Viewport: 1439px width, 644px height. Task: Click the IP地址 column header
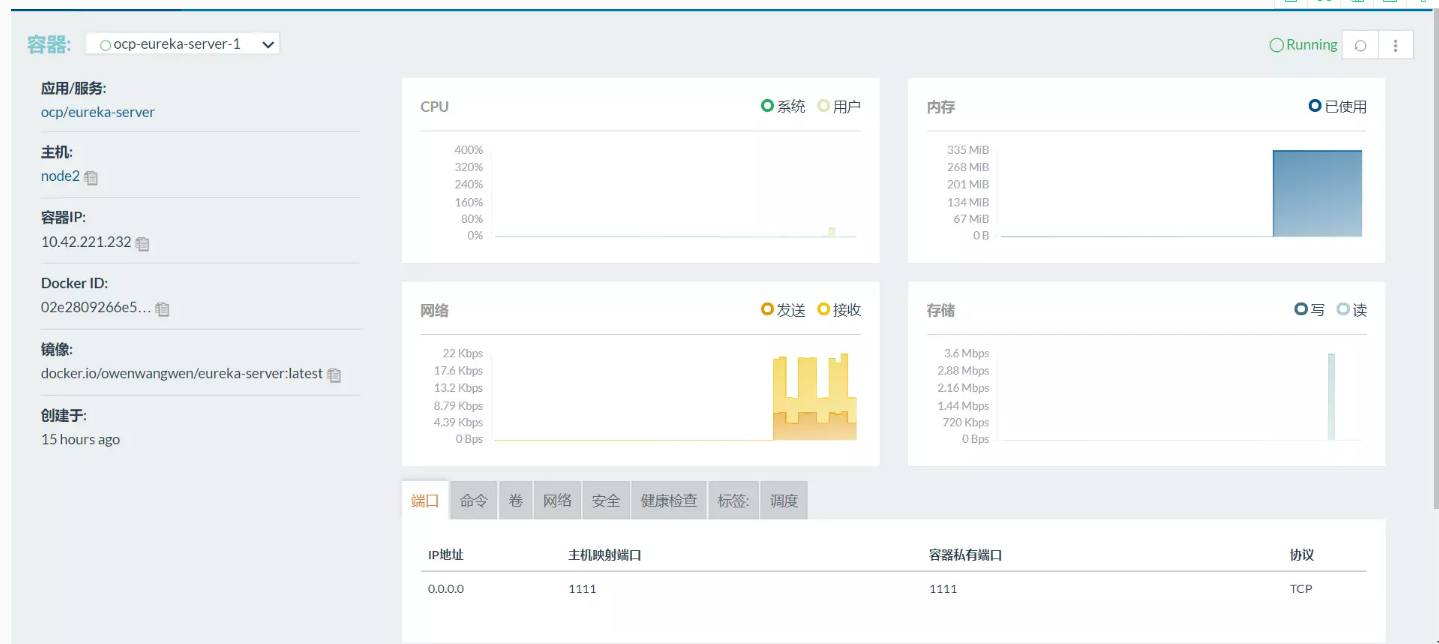point(446,555)
